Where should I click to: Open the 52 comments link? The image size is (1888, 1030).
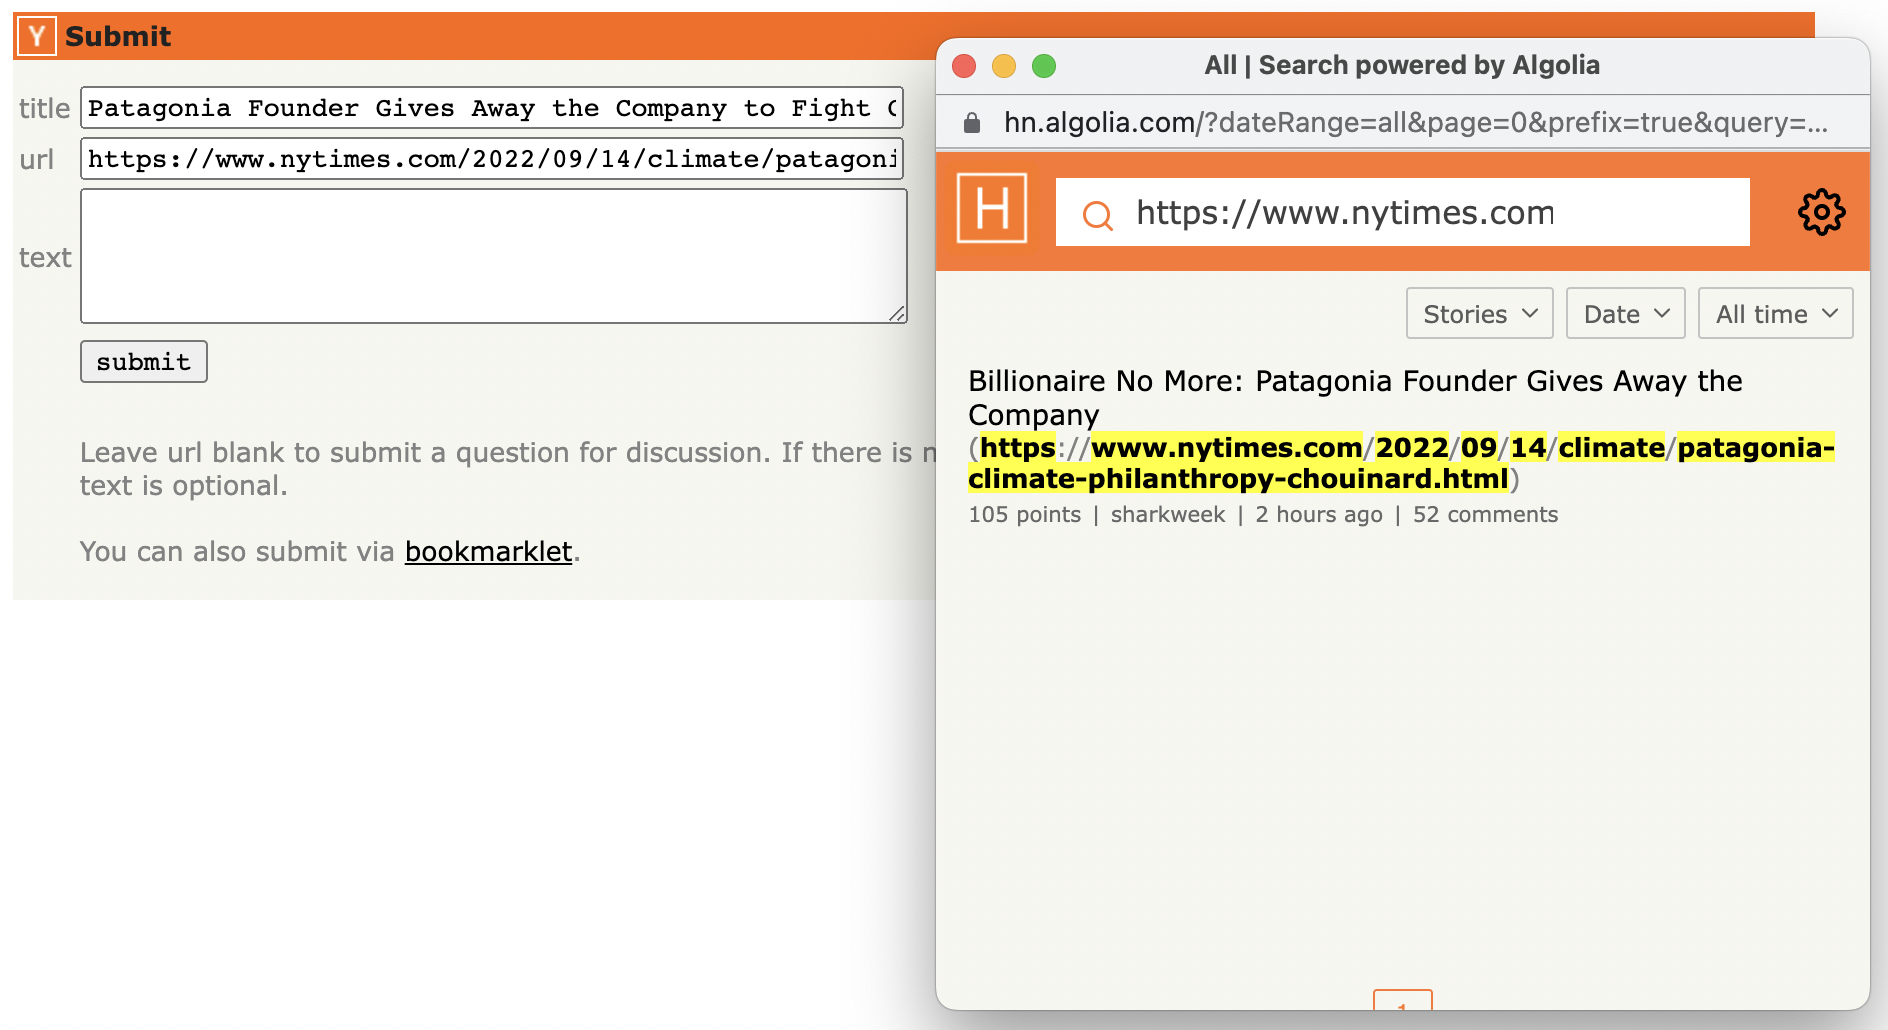(x=1485, y=515)
